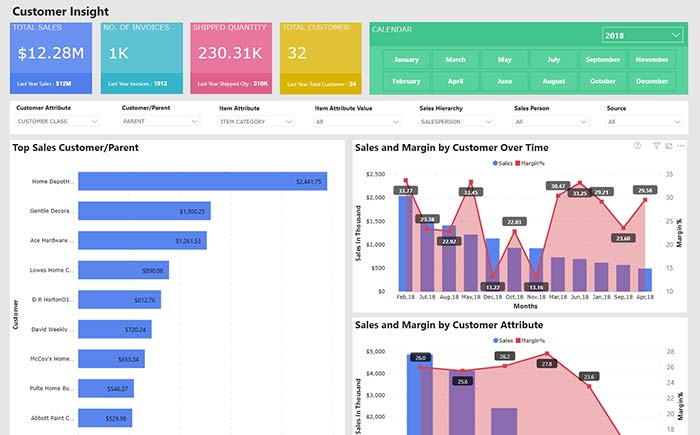Viewport: 700px width, 435px height.
Task: Click the Shipped Quantity 230.31K card
Action: [231, 58]
